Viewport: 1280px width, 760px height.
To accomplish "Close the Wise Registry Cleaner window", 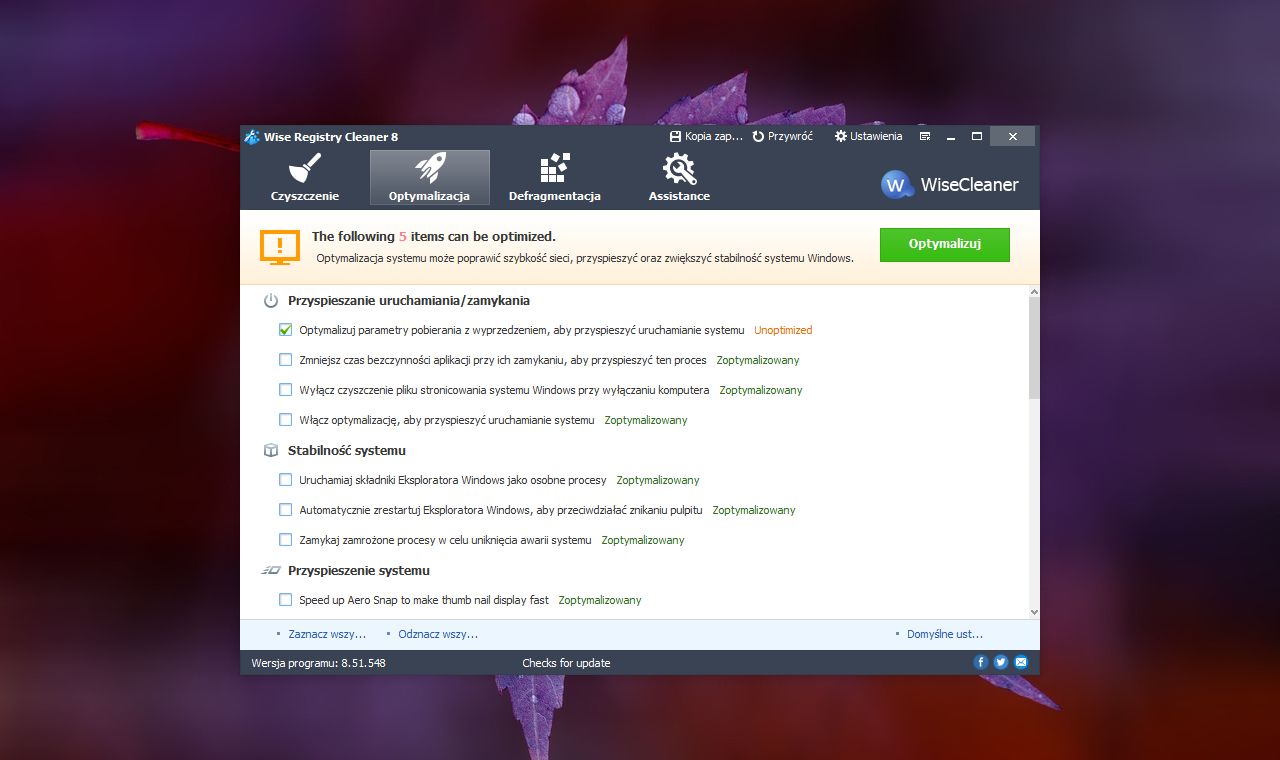I will coord(1013,136).
